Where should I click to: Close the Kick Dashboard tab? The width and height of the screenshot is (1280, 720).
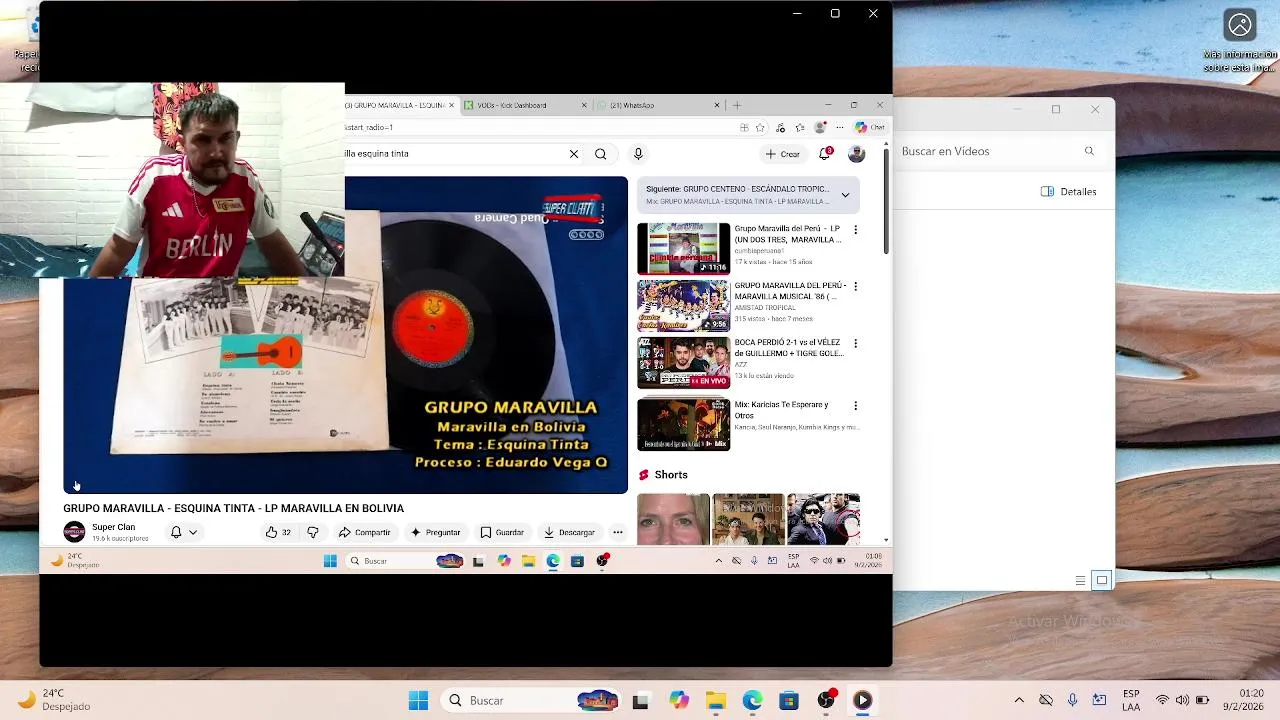click(585, 105)
